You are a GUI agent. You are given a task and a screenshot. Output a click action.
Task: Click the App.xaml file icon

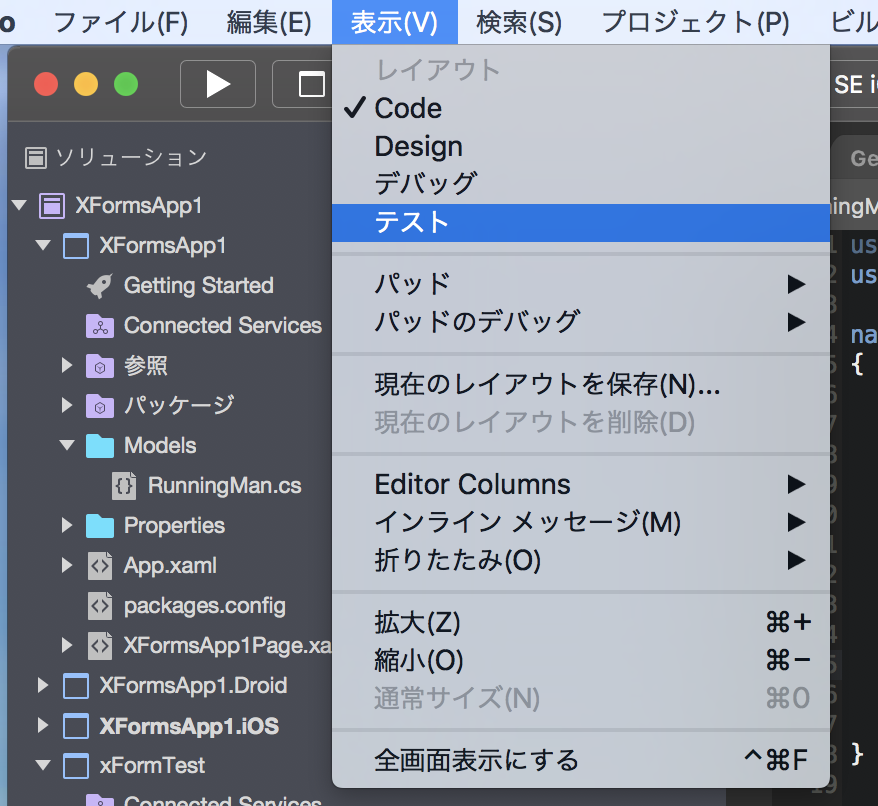coord(100,566)
